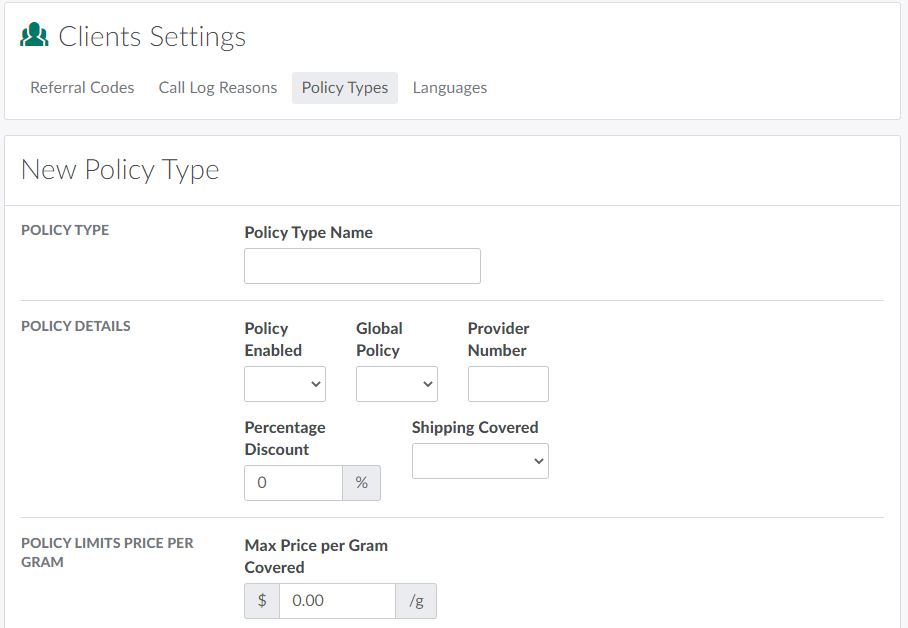This screenshot has width=908, height=628.
Task: Click into the Provider Number field
Action: point(508,384)
